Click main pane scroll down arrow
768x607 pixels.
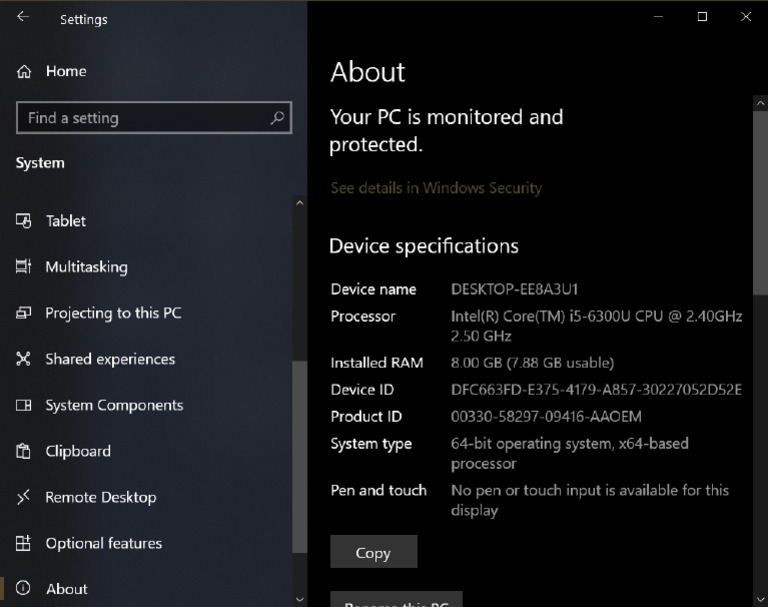760,599
